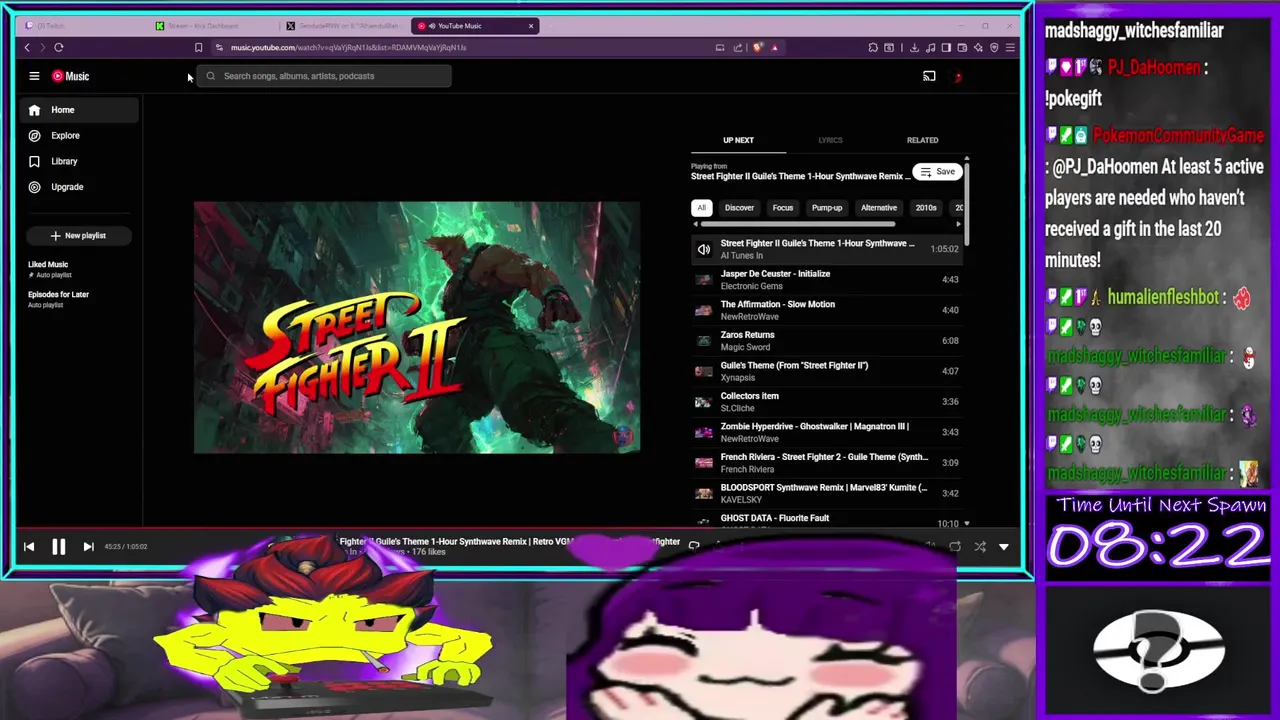
Task: Skip to the previous track
Action: coord(29,546)
